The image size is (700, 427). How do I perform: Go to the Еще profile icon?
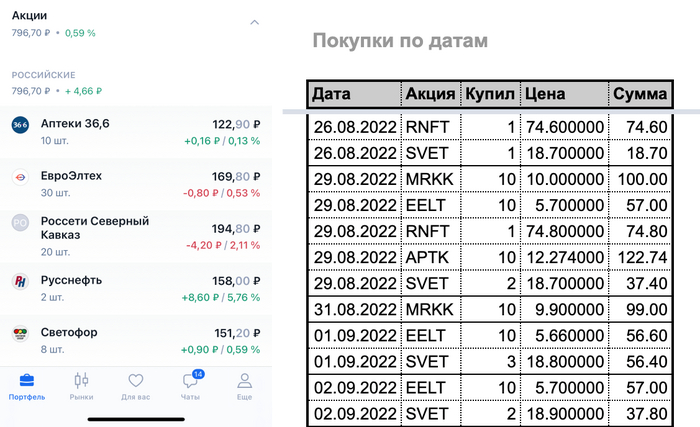[x=244, y=387]
